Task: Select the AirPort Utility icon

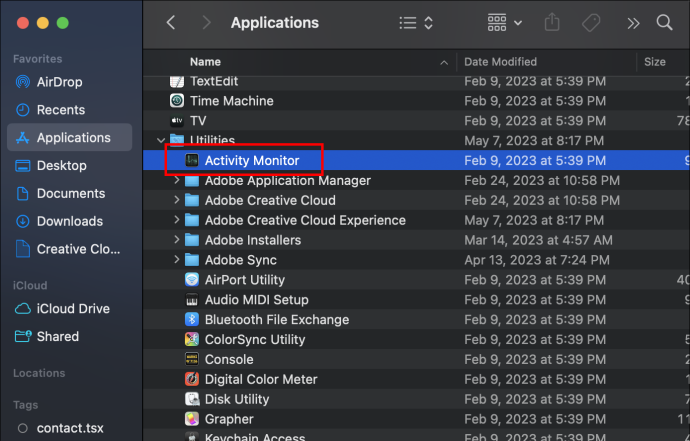Action: pyautogui.click(x=192, y=280)
